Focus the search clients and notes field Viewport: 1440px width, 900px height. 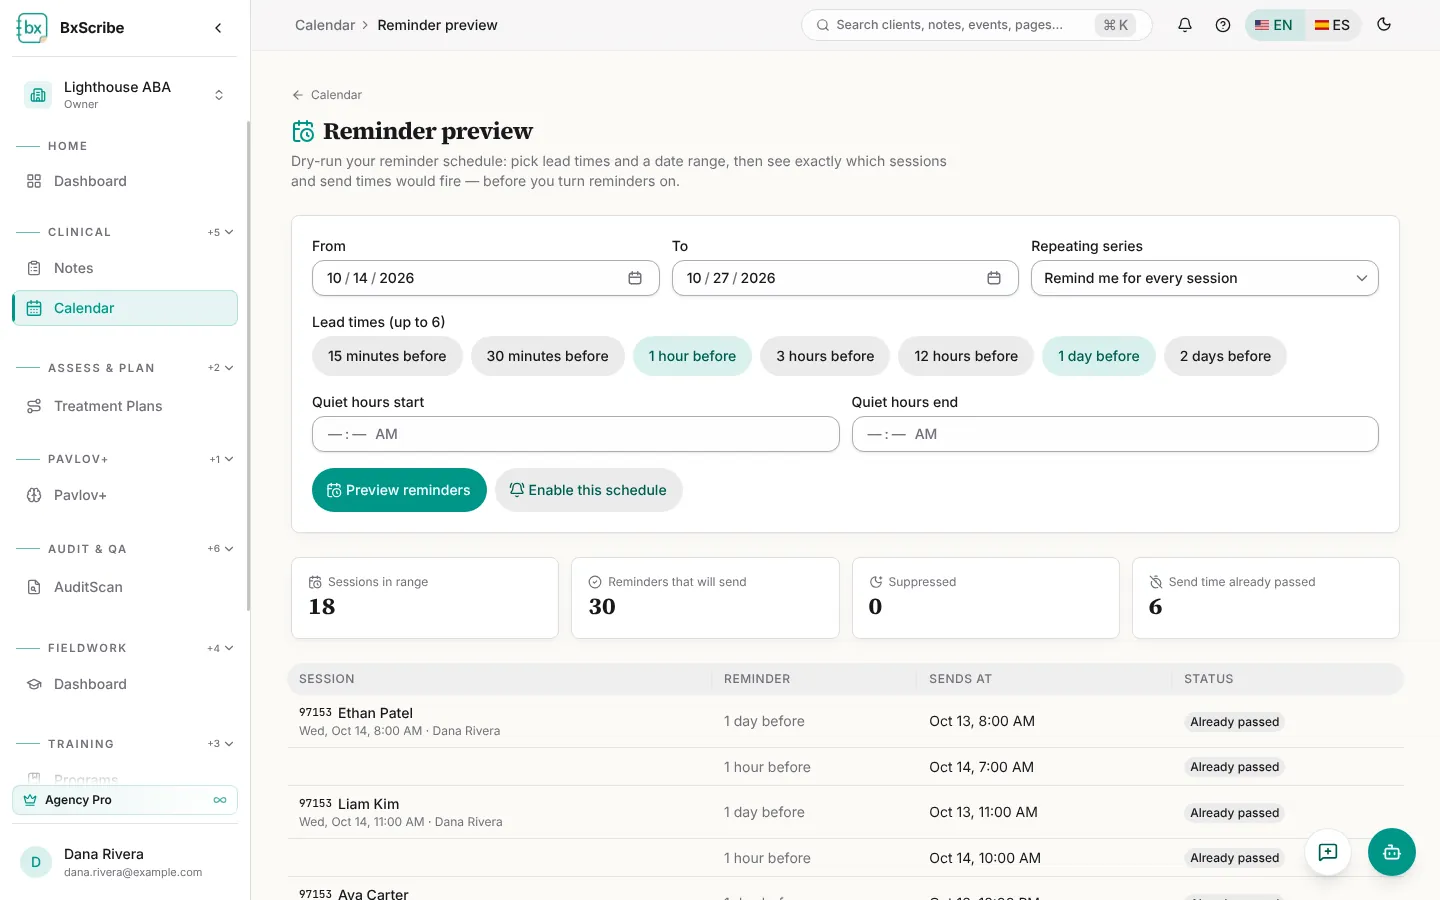coord(977,25)
